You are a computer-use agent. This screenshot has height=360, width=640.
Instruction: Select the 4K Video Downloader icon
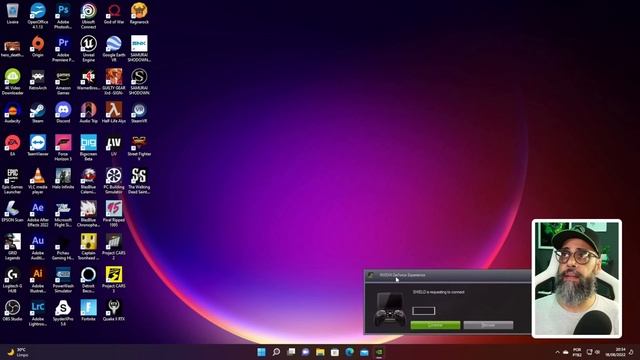[13, 82]
